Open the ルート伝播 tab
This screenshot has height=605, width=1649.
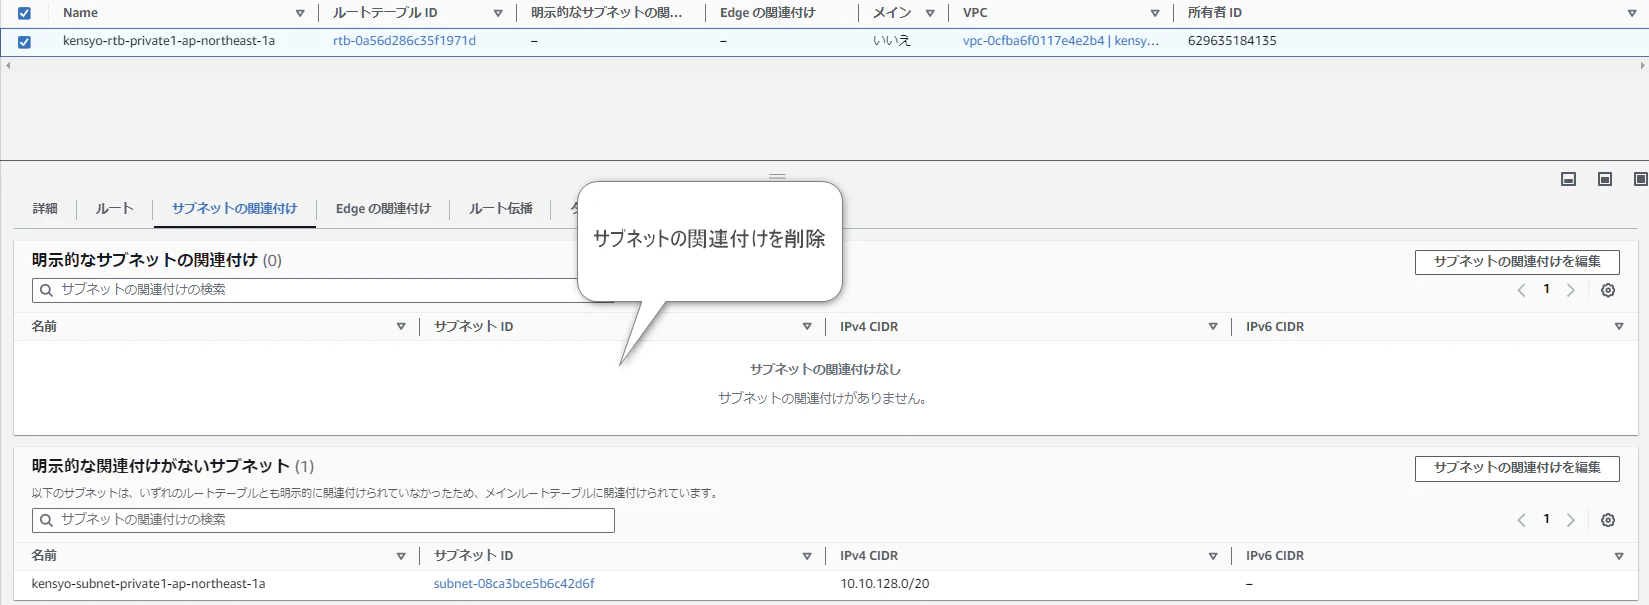(x=501, y=208)
